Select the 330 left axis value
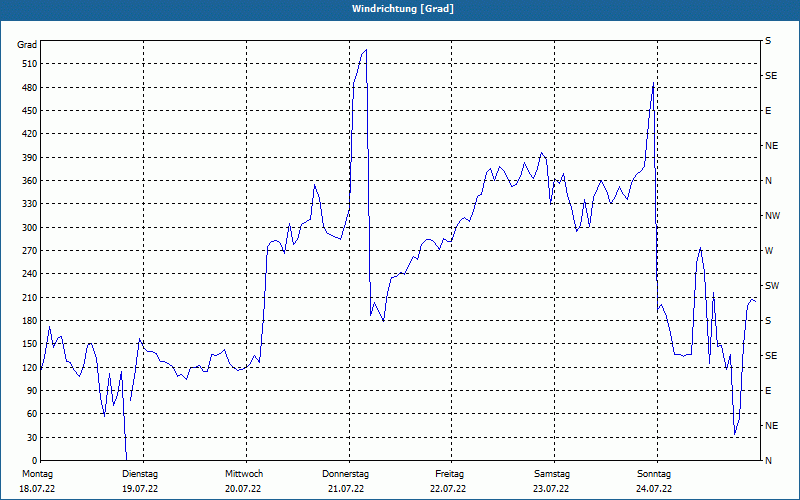 [x=30, y=204]
